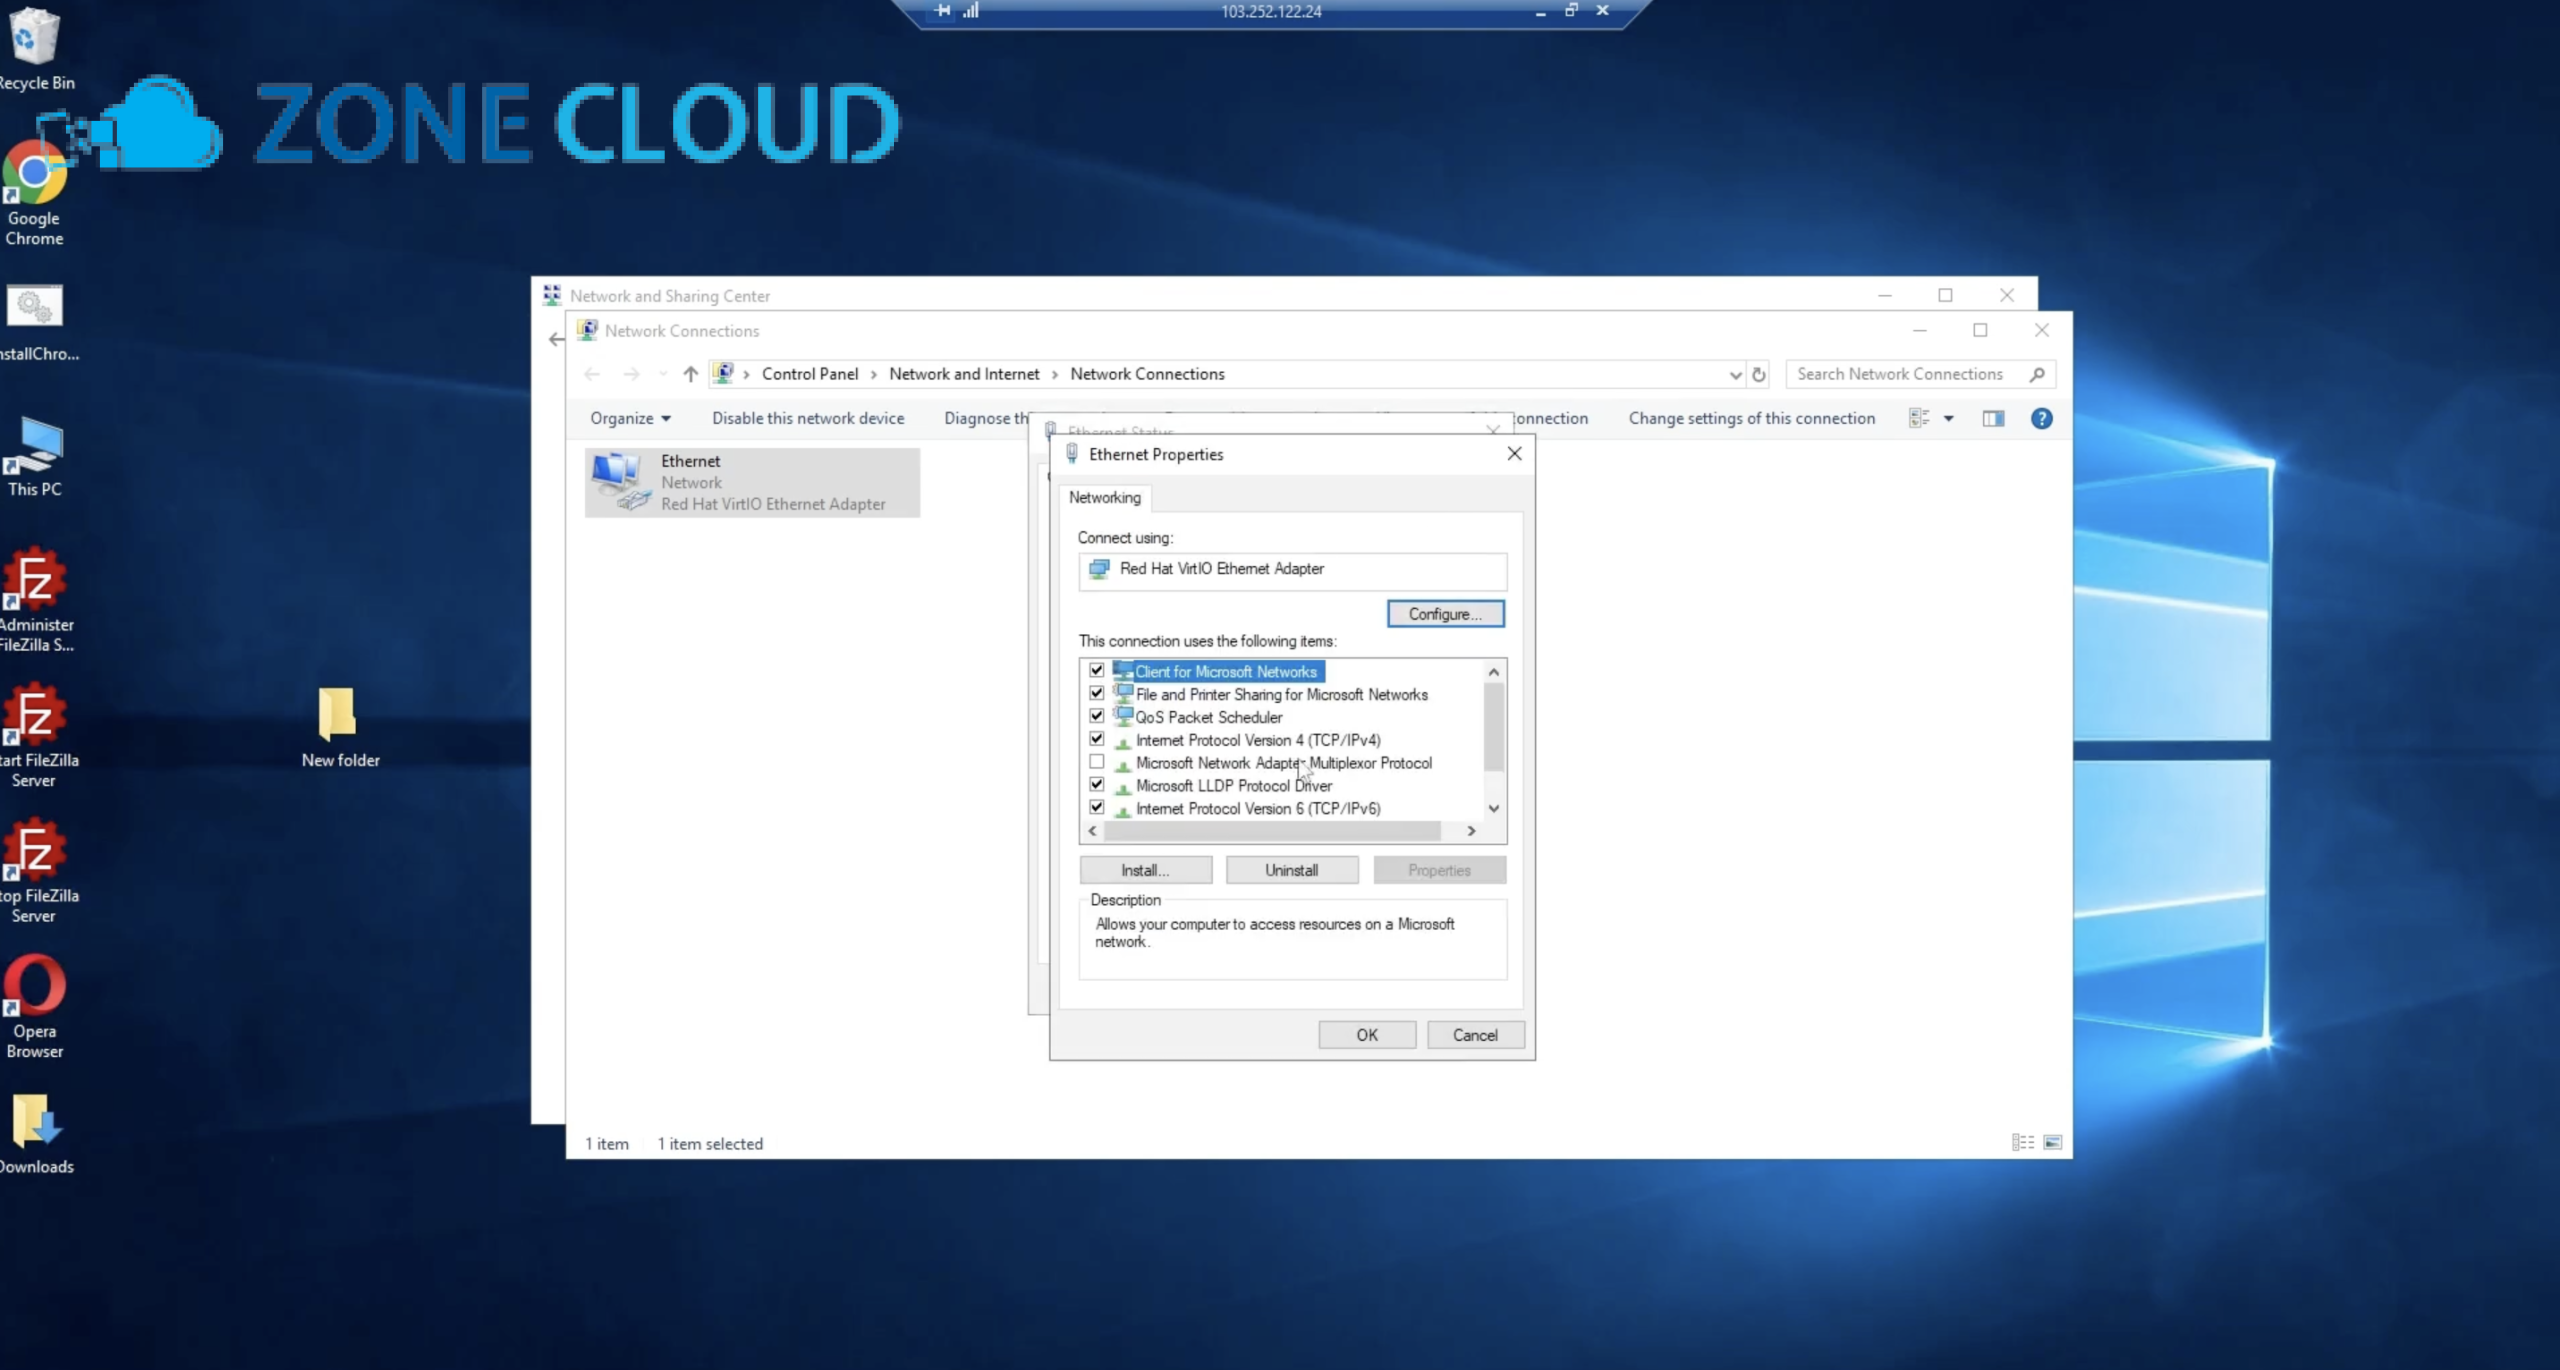Click the pin icon on the remote session bar

[943, 11]
